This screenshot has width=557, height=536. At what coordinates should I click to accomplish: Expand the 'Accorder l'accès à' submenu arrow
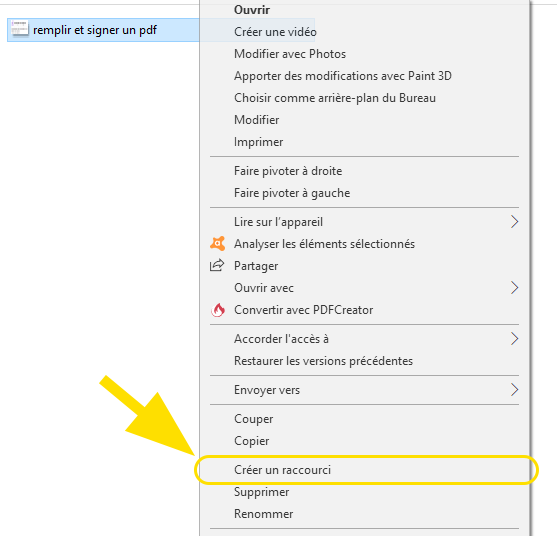(x=514, y=339)
